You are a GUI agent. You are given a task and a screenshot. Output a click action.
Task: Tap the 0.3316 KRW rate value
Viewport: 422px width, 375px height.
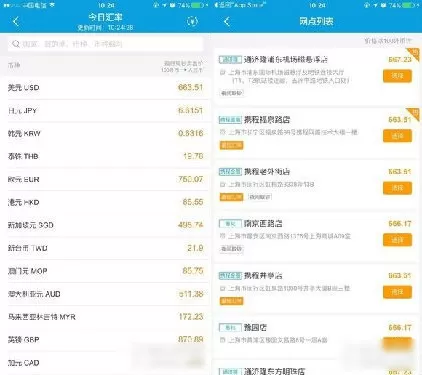[x=190, y=133]
